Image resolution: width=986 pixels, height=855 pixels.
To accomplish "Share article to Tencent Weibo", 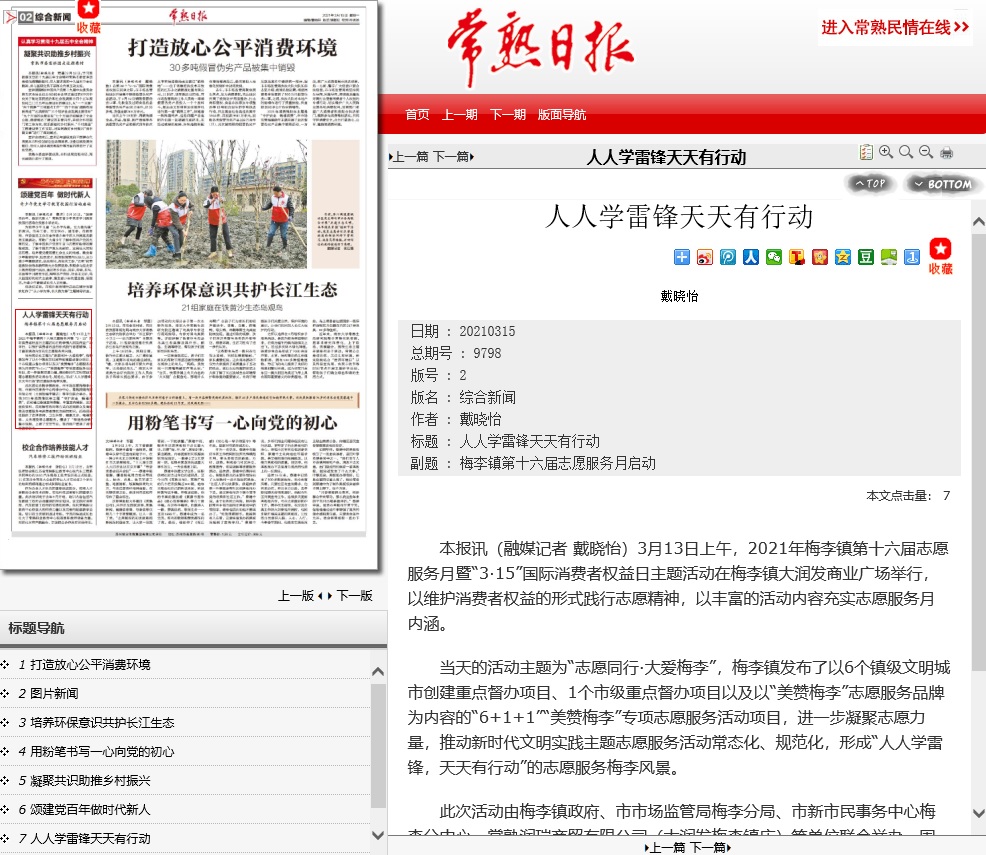I will 728,257.
